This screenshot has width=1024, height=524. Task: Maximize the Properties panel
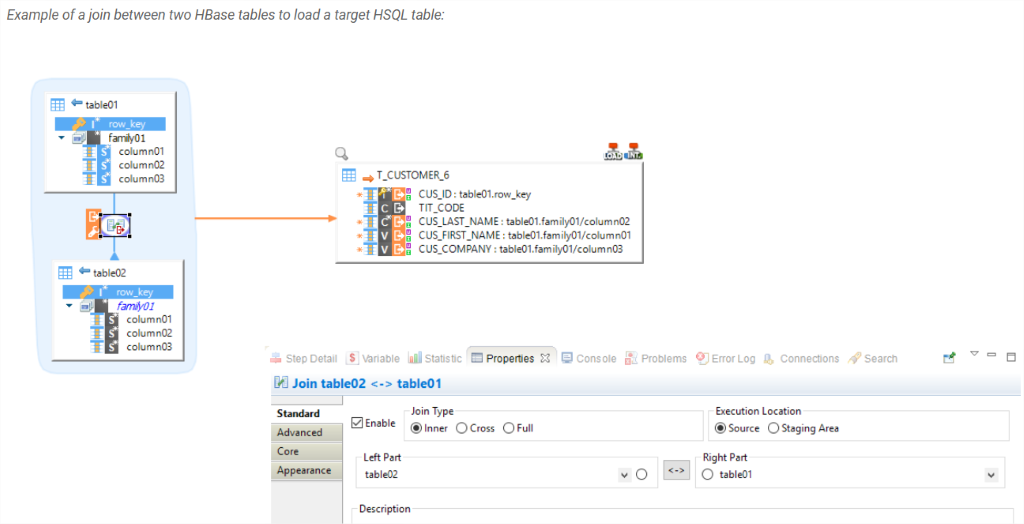[x=1011, y=357]
